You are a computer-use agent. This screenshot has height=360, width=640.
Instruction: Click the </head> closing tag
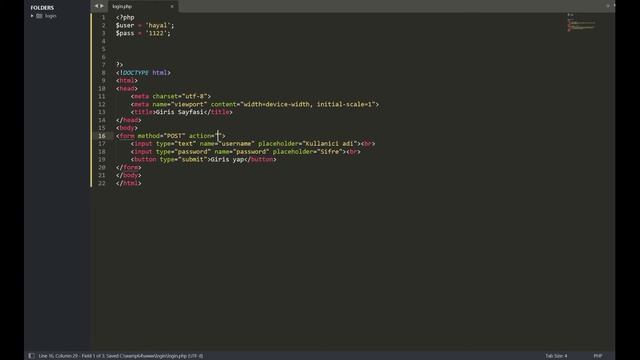[x=129, y=120]
